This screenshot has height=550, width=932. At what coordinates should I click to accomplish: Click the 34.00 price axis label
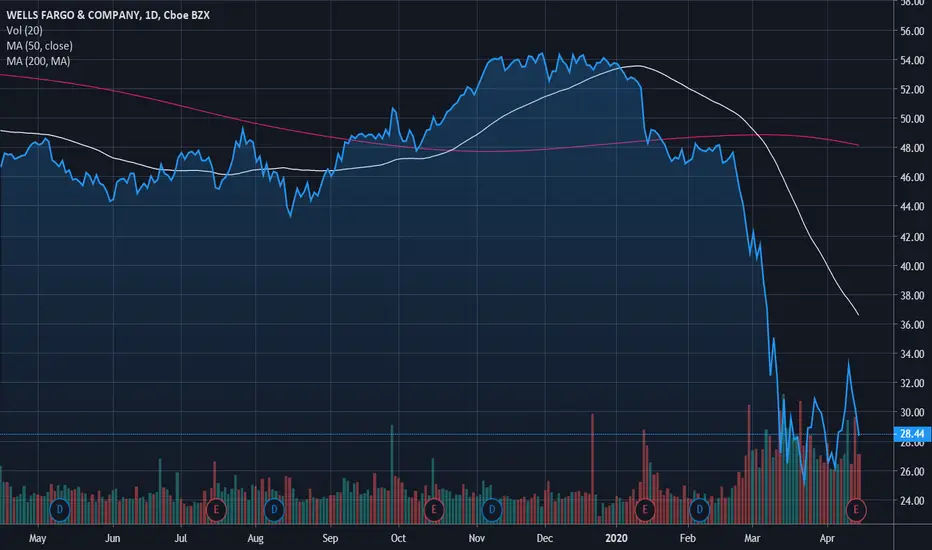[x=912, y=354]
